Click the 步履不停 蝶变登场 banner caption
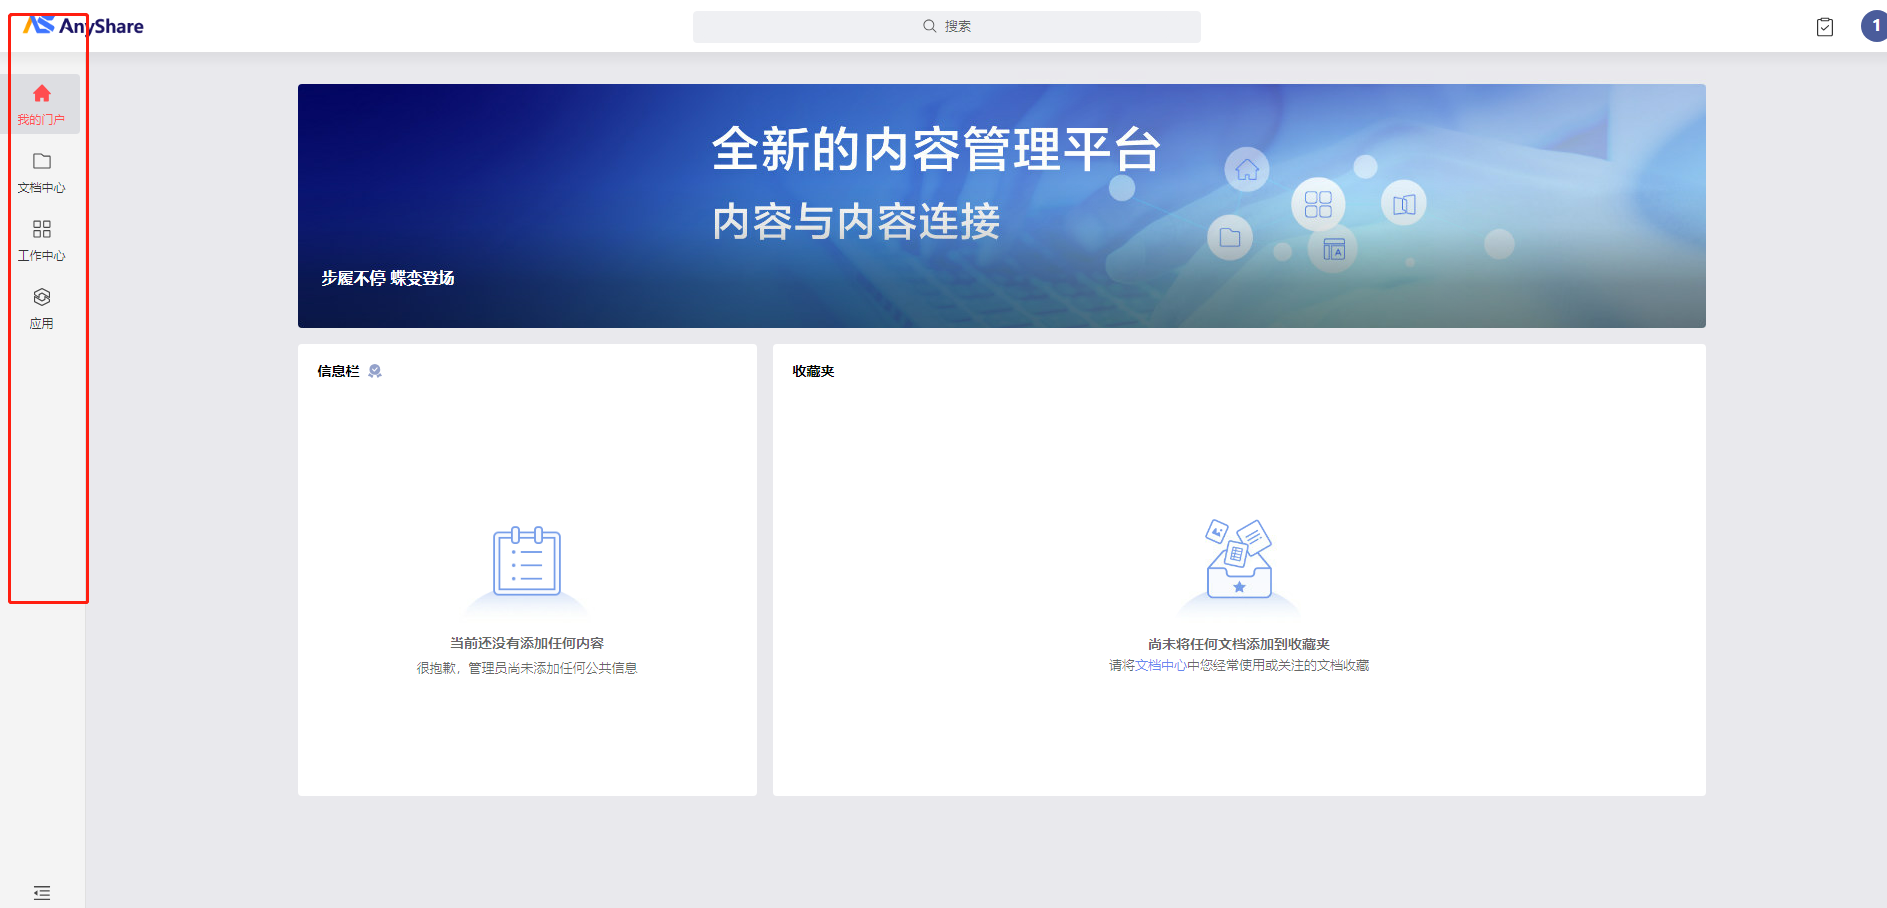This screenshot has height=908, width=1887. click(388, 278)
